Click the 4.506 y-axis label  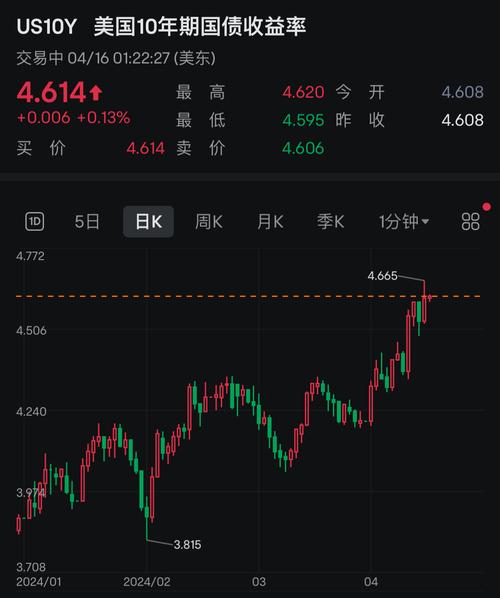coord(31,330)
